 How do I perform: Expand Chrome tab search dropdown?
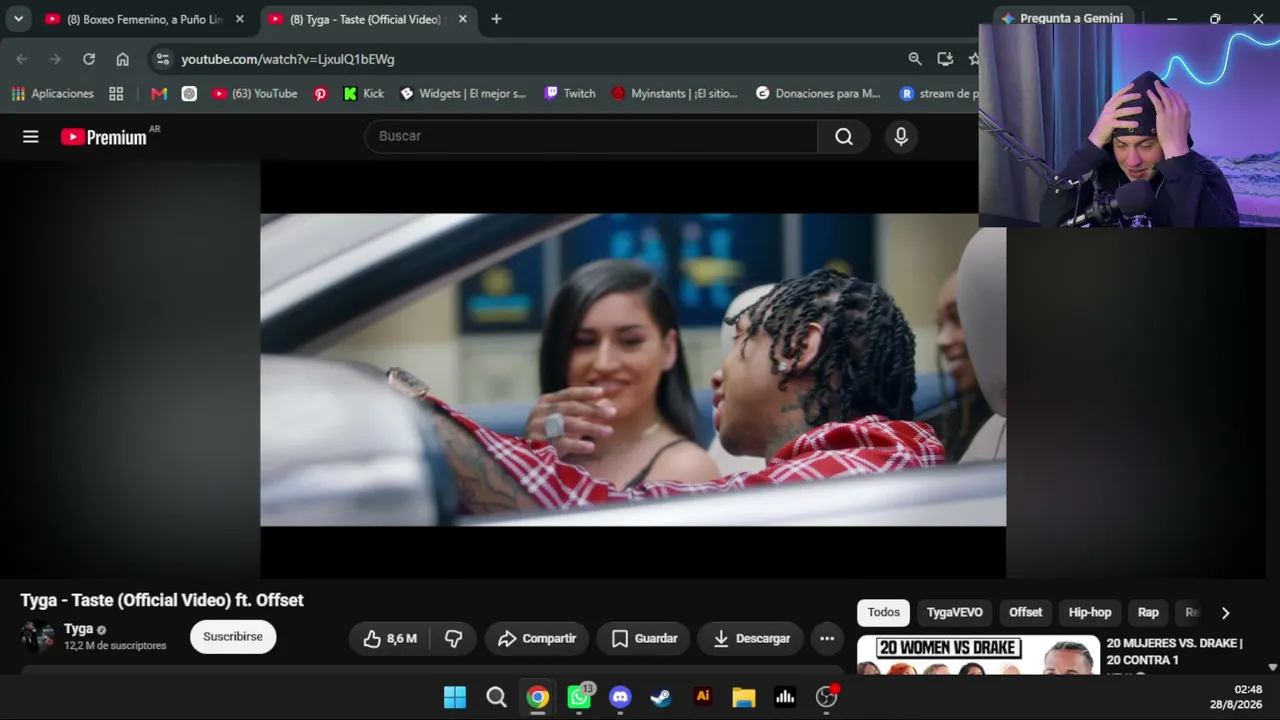tap(18, 19)
